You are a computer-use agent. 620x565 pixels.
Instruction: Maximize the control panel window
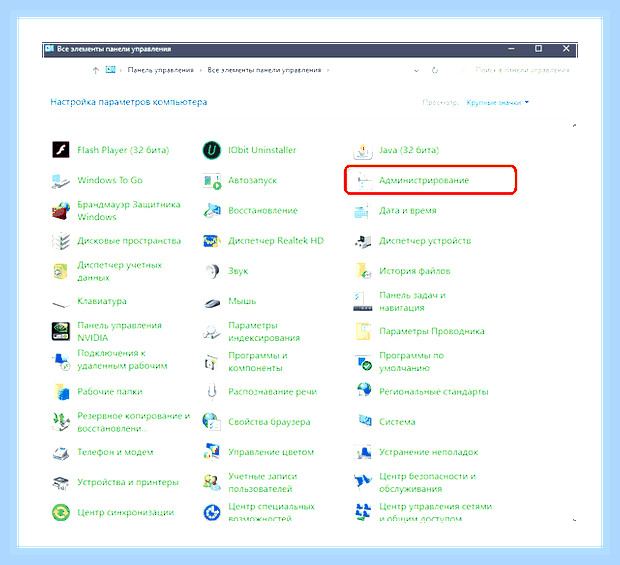pos(538,49)
